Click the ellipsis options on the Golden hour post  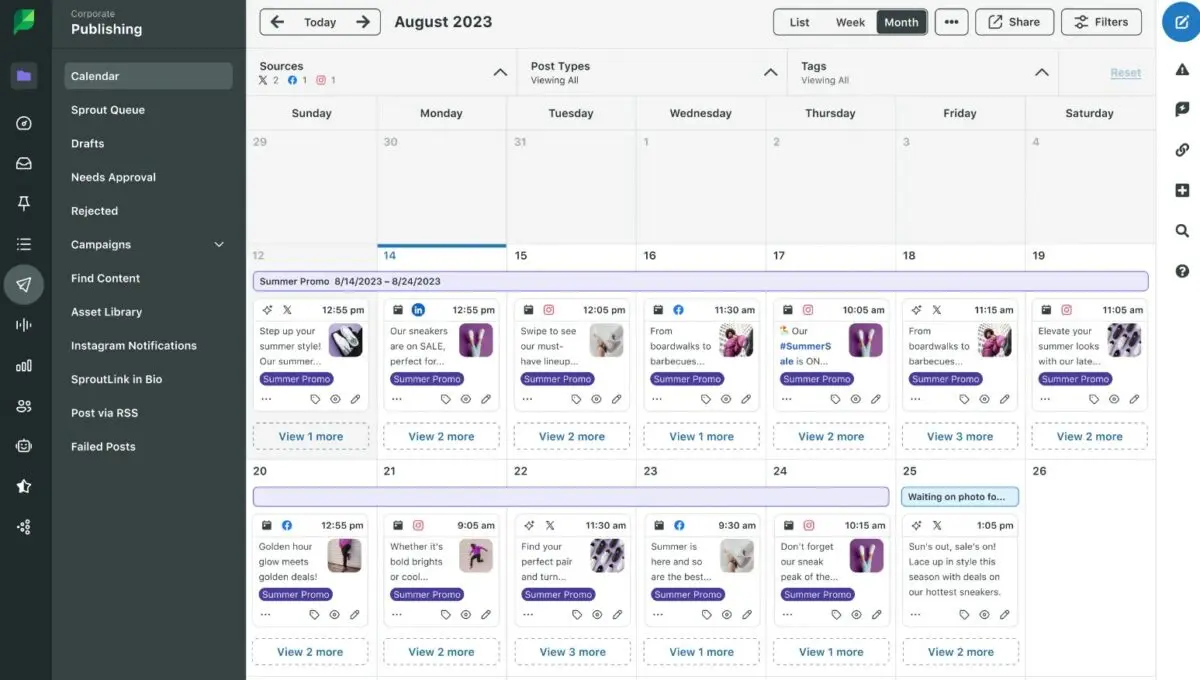266,614
